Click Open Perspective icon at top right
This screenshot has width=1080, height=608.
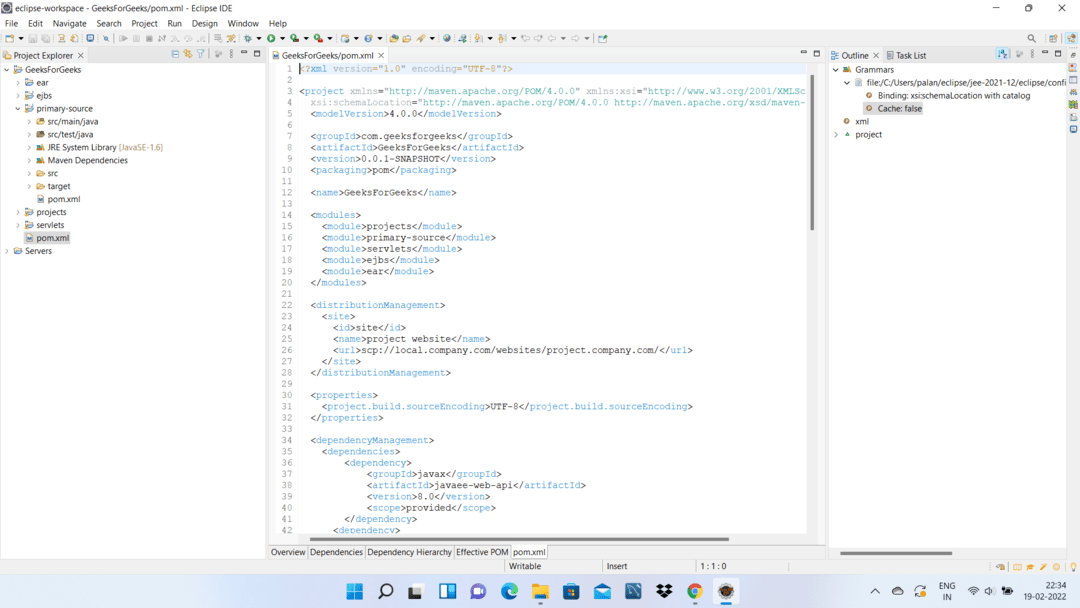pyautogui.click(x=1053, y=38)
